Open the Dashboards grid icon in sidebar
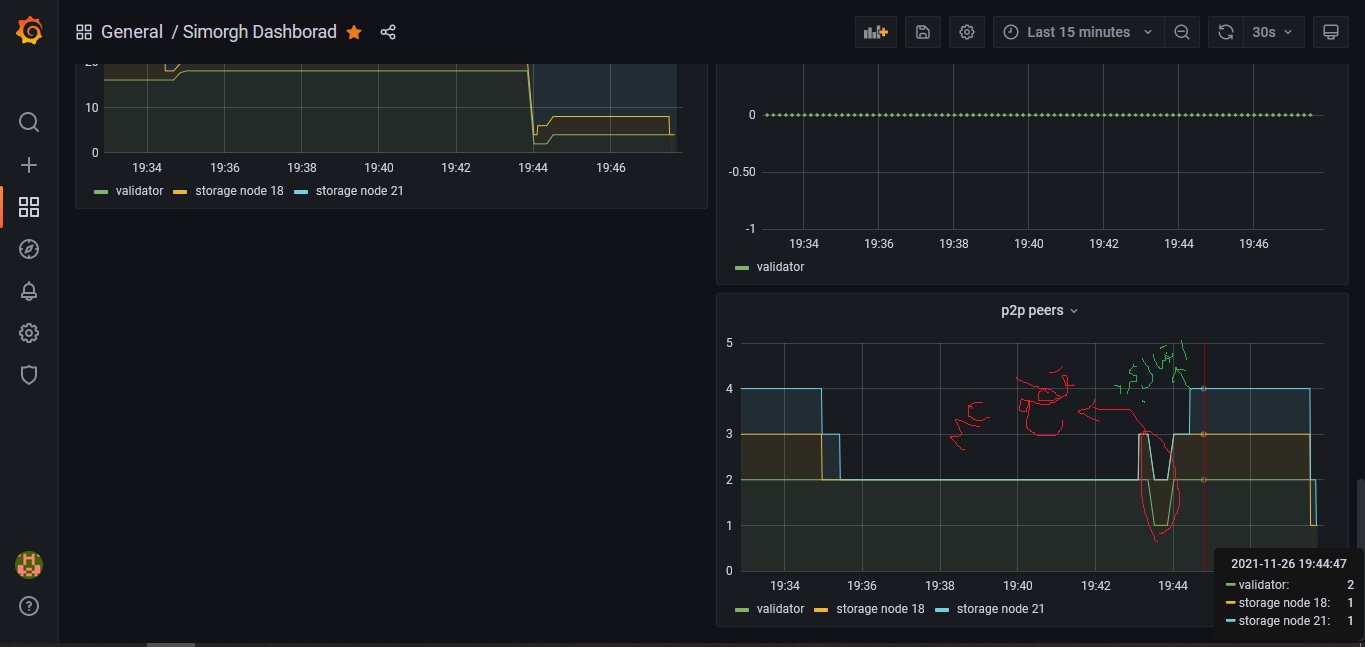 pos(29,207)
